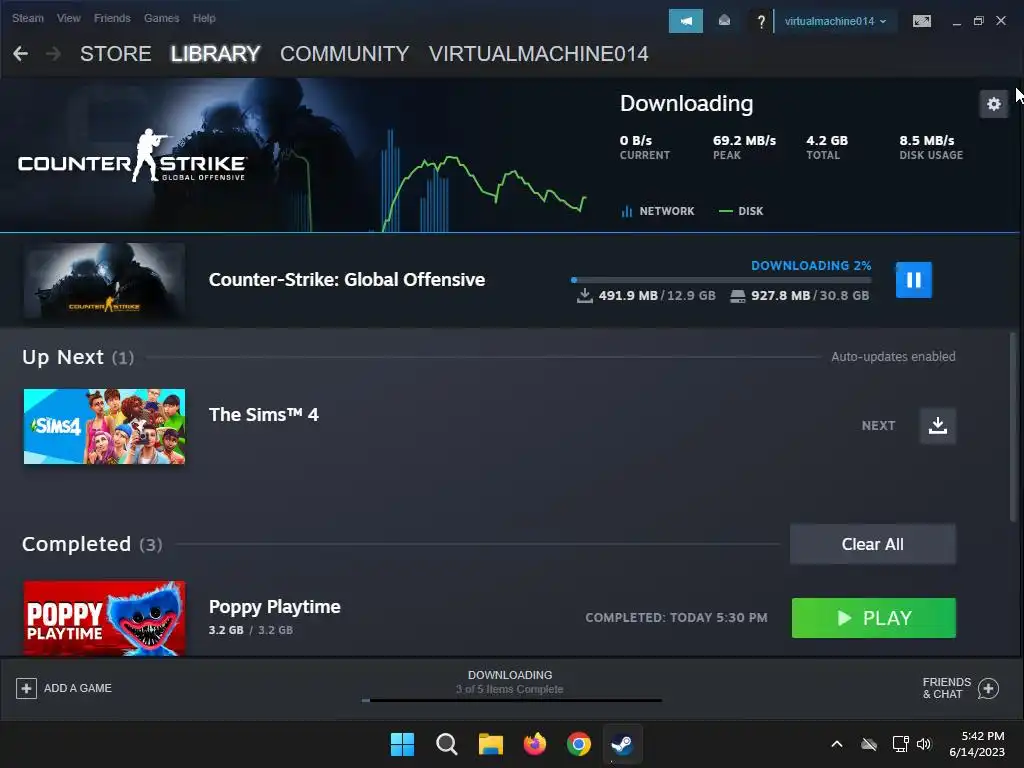Click 3 of 5 Items Complete status
The height and width of the screenshot is (768, 1024).
[x=509, y=690]
